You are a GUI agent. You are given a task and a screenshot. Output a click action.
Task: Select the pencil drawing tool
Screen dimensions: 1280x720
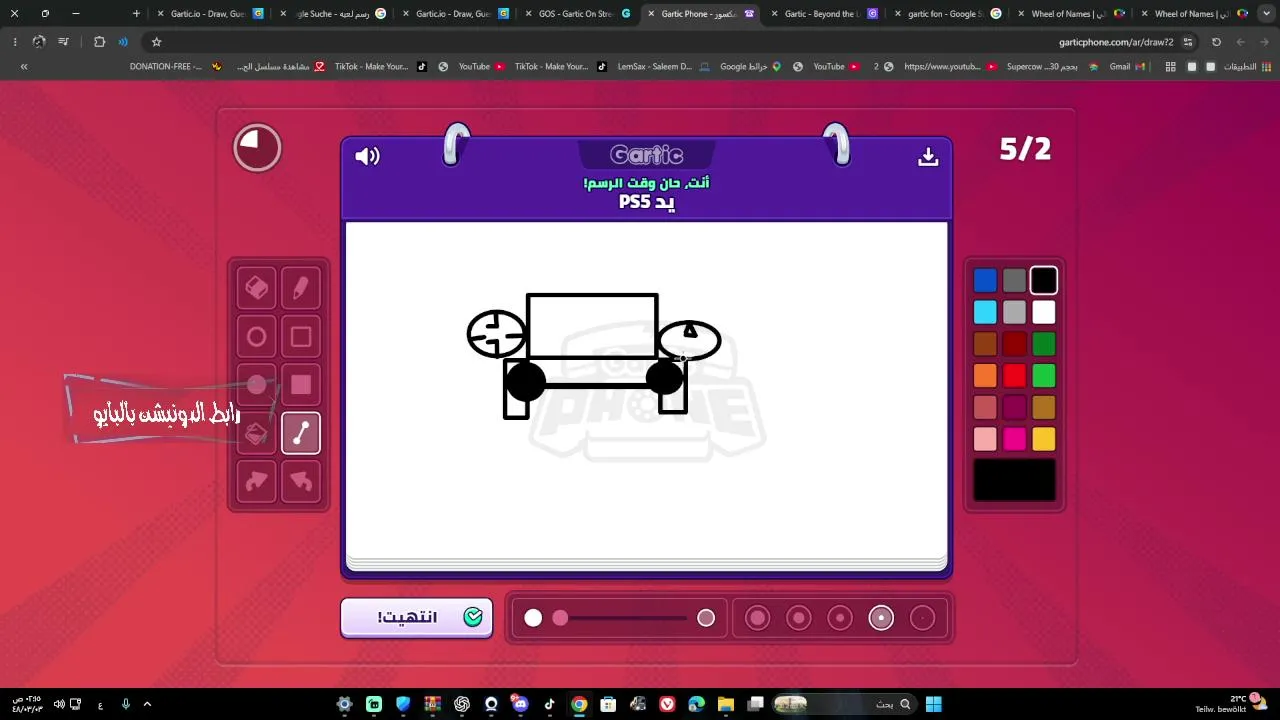pos(301,288)
